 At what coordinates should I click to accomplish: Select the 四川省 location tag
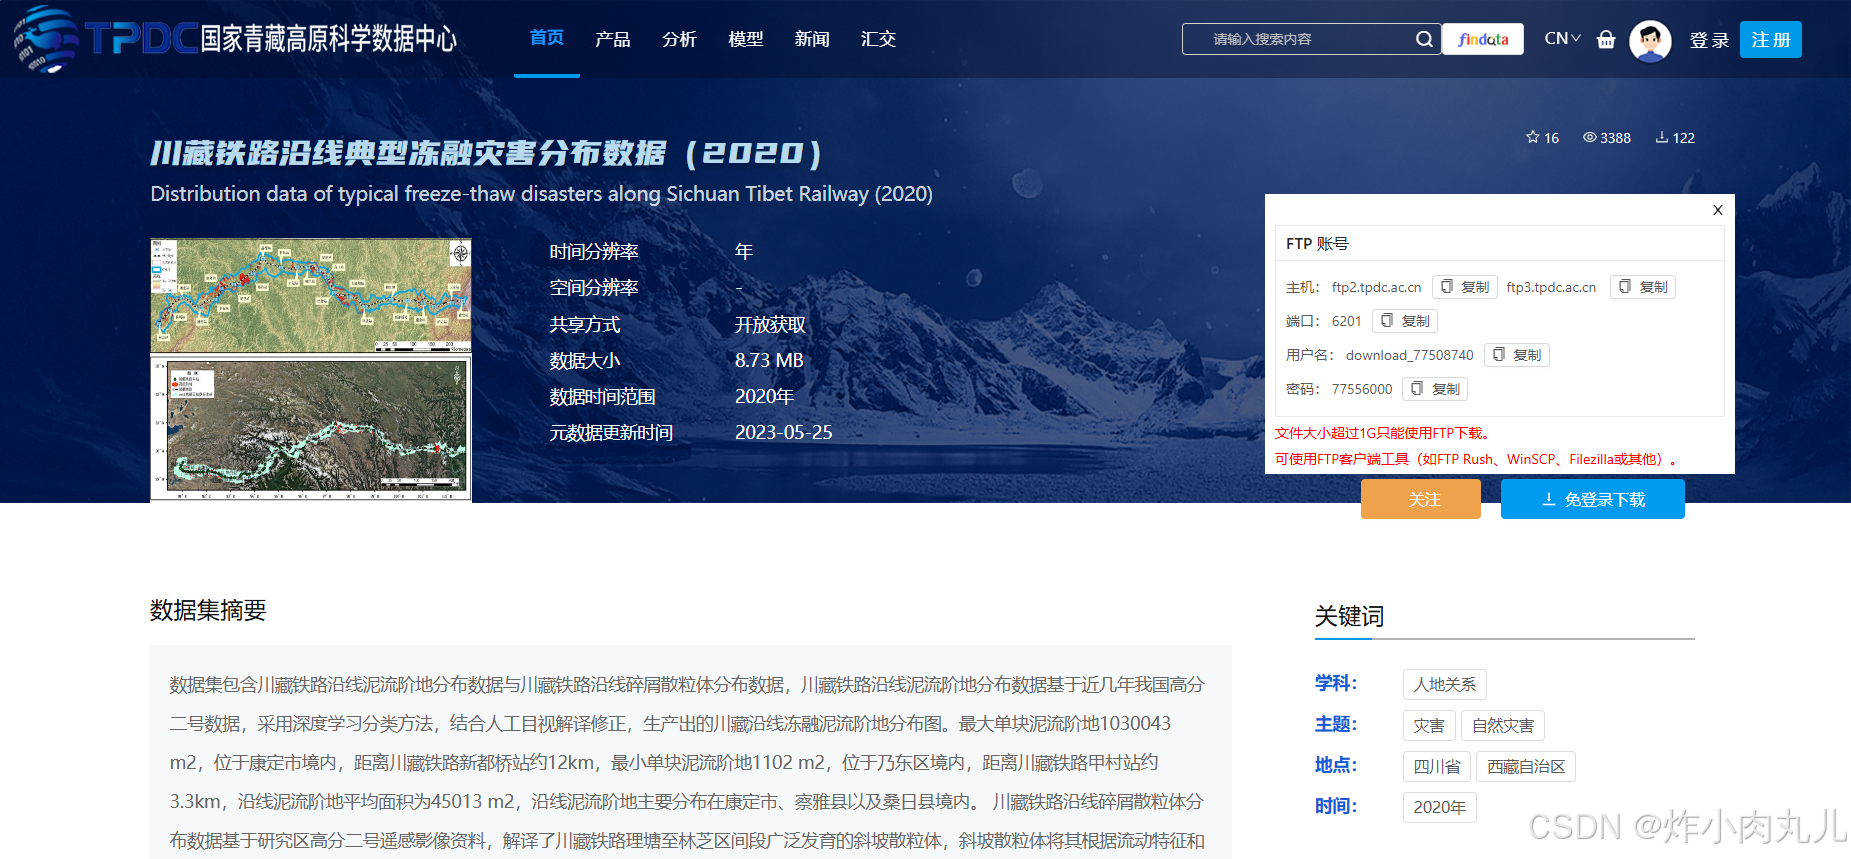click(1437, 766)
